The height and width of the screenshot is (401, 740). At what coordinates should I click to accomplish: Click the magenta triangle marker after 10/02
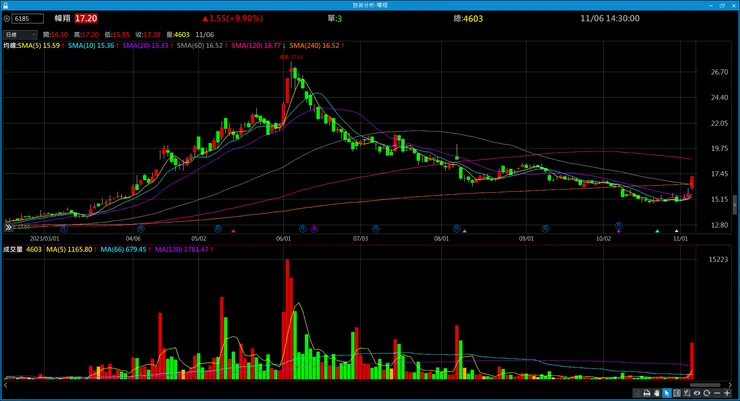click(x=619, y=231)
